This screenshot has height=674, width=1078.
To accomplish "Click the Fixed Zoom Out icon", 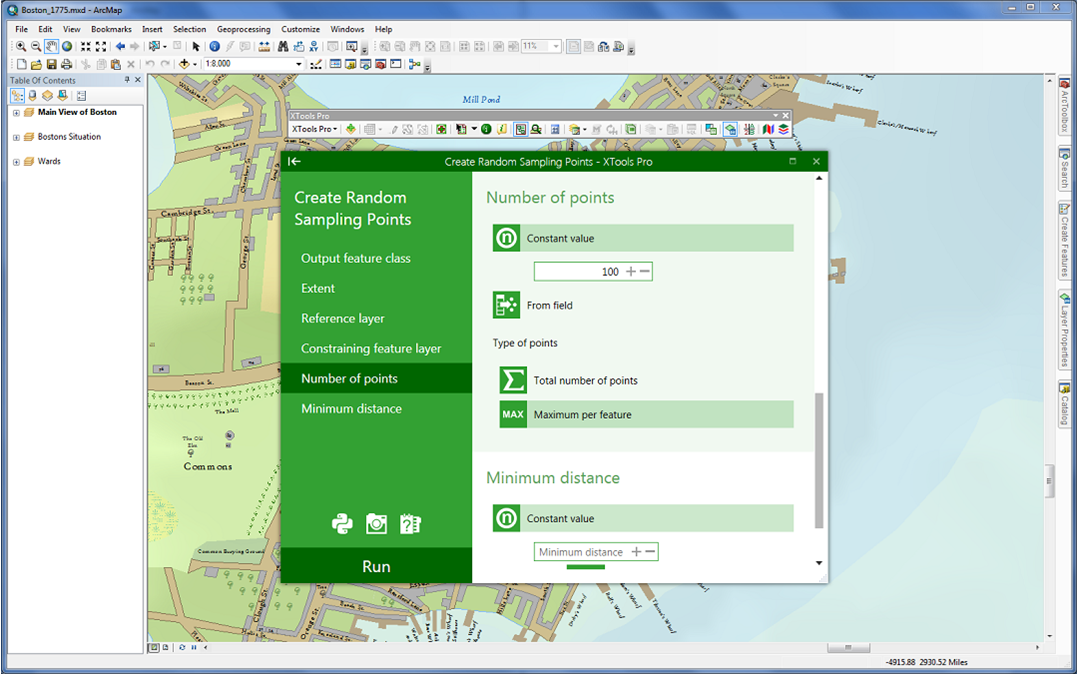I will (101, 47).
